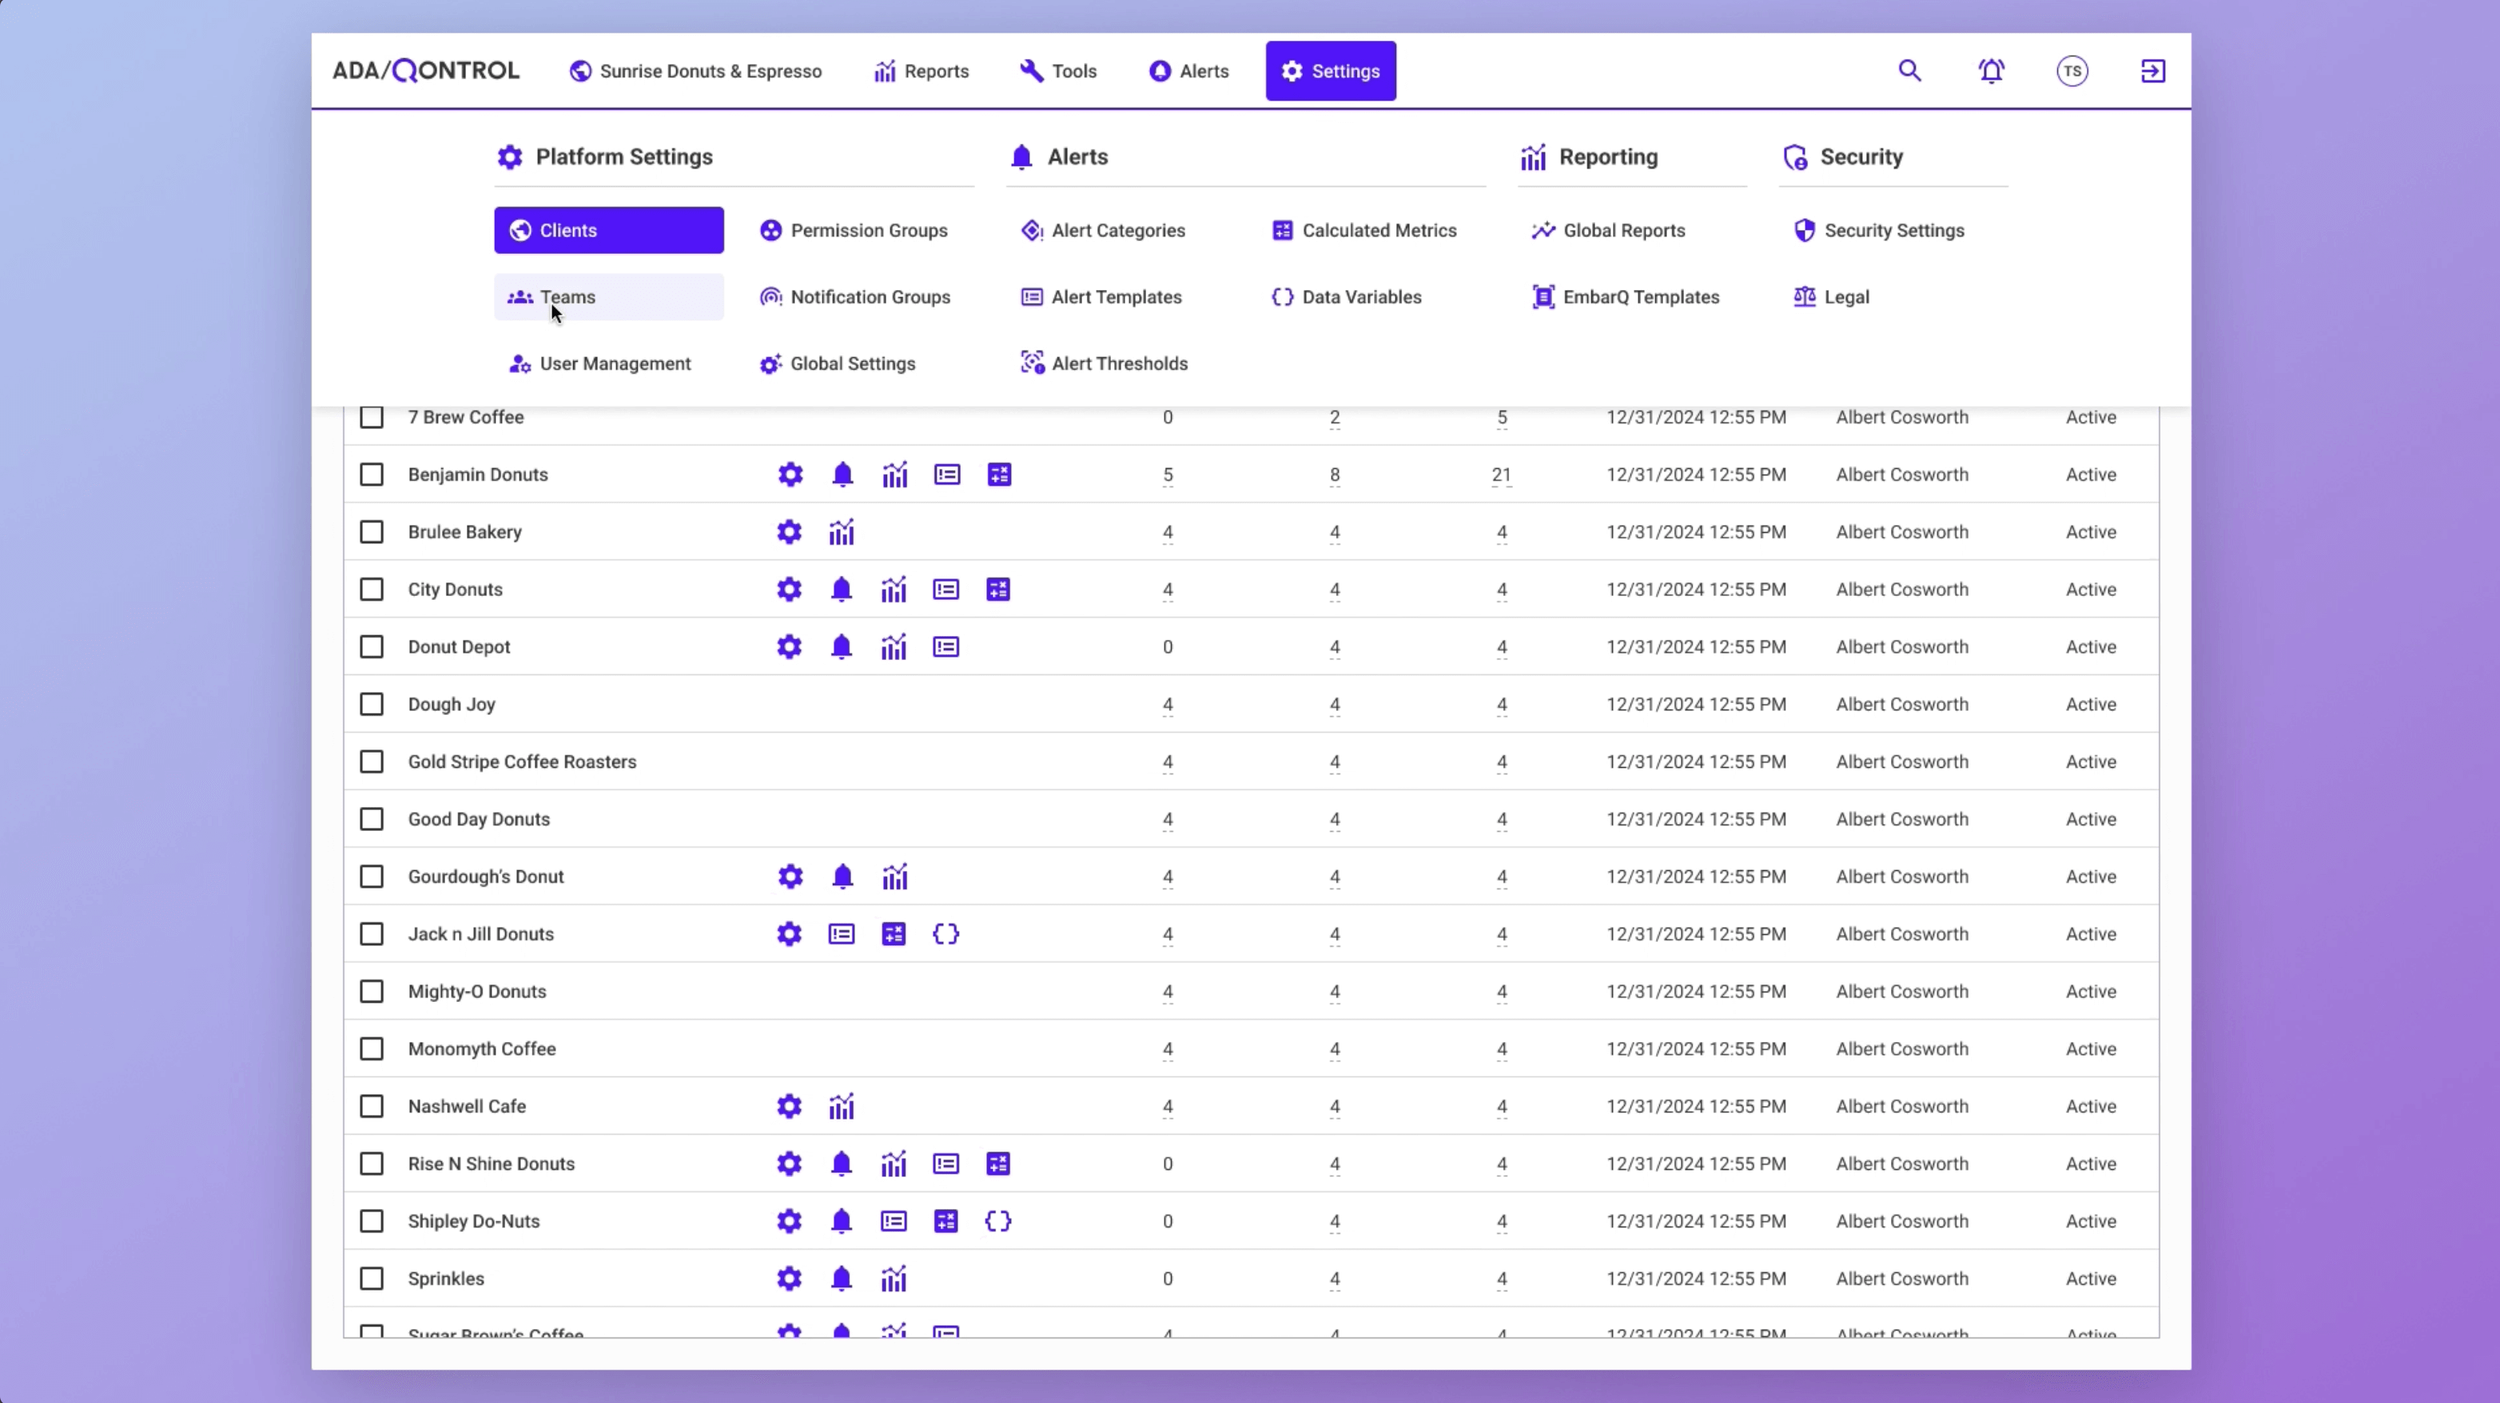Image resolution: width=2500 pixels, height=1403 pixels.
Task: Click City Donuts calculated metrics icon
Action: pyautogui.click(x=997, y=590)
